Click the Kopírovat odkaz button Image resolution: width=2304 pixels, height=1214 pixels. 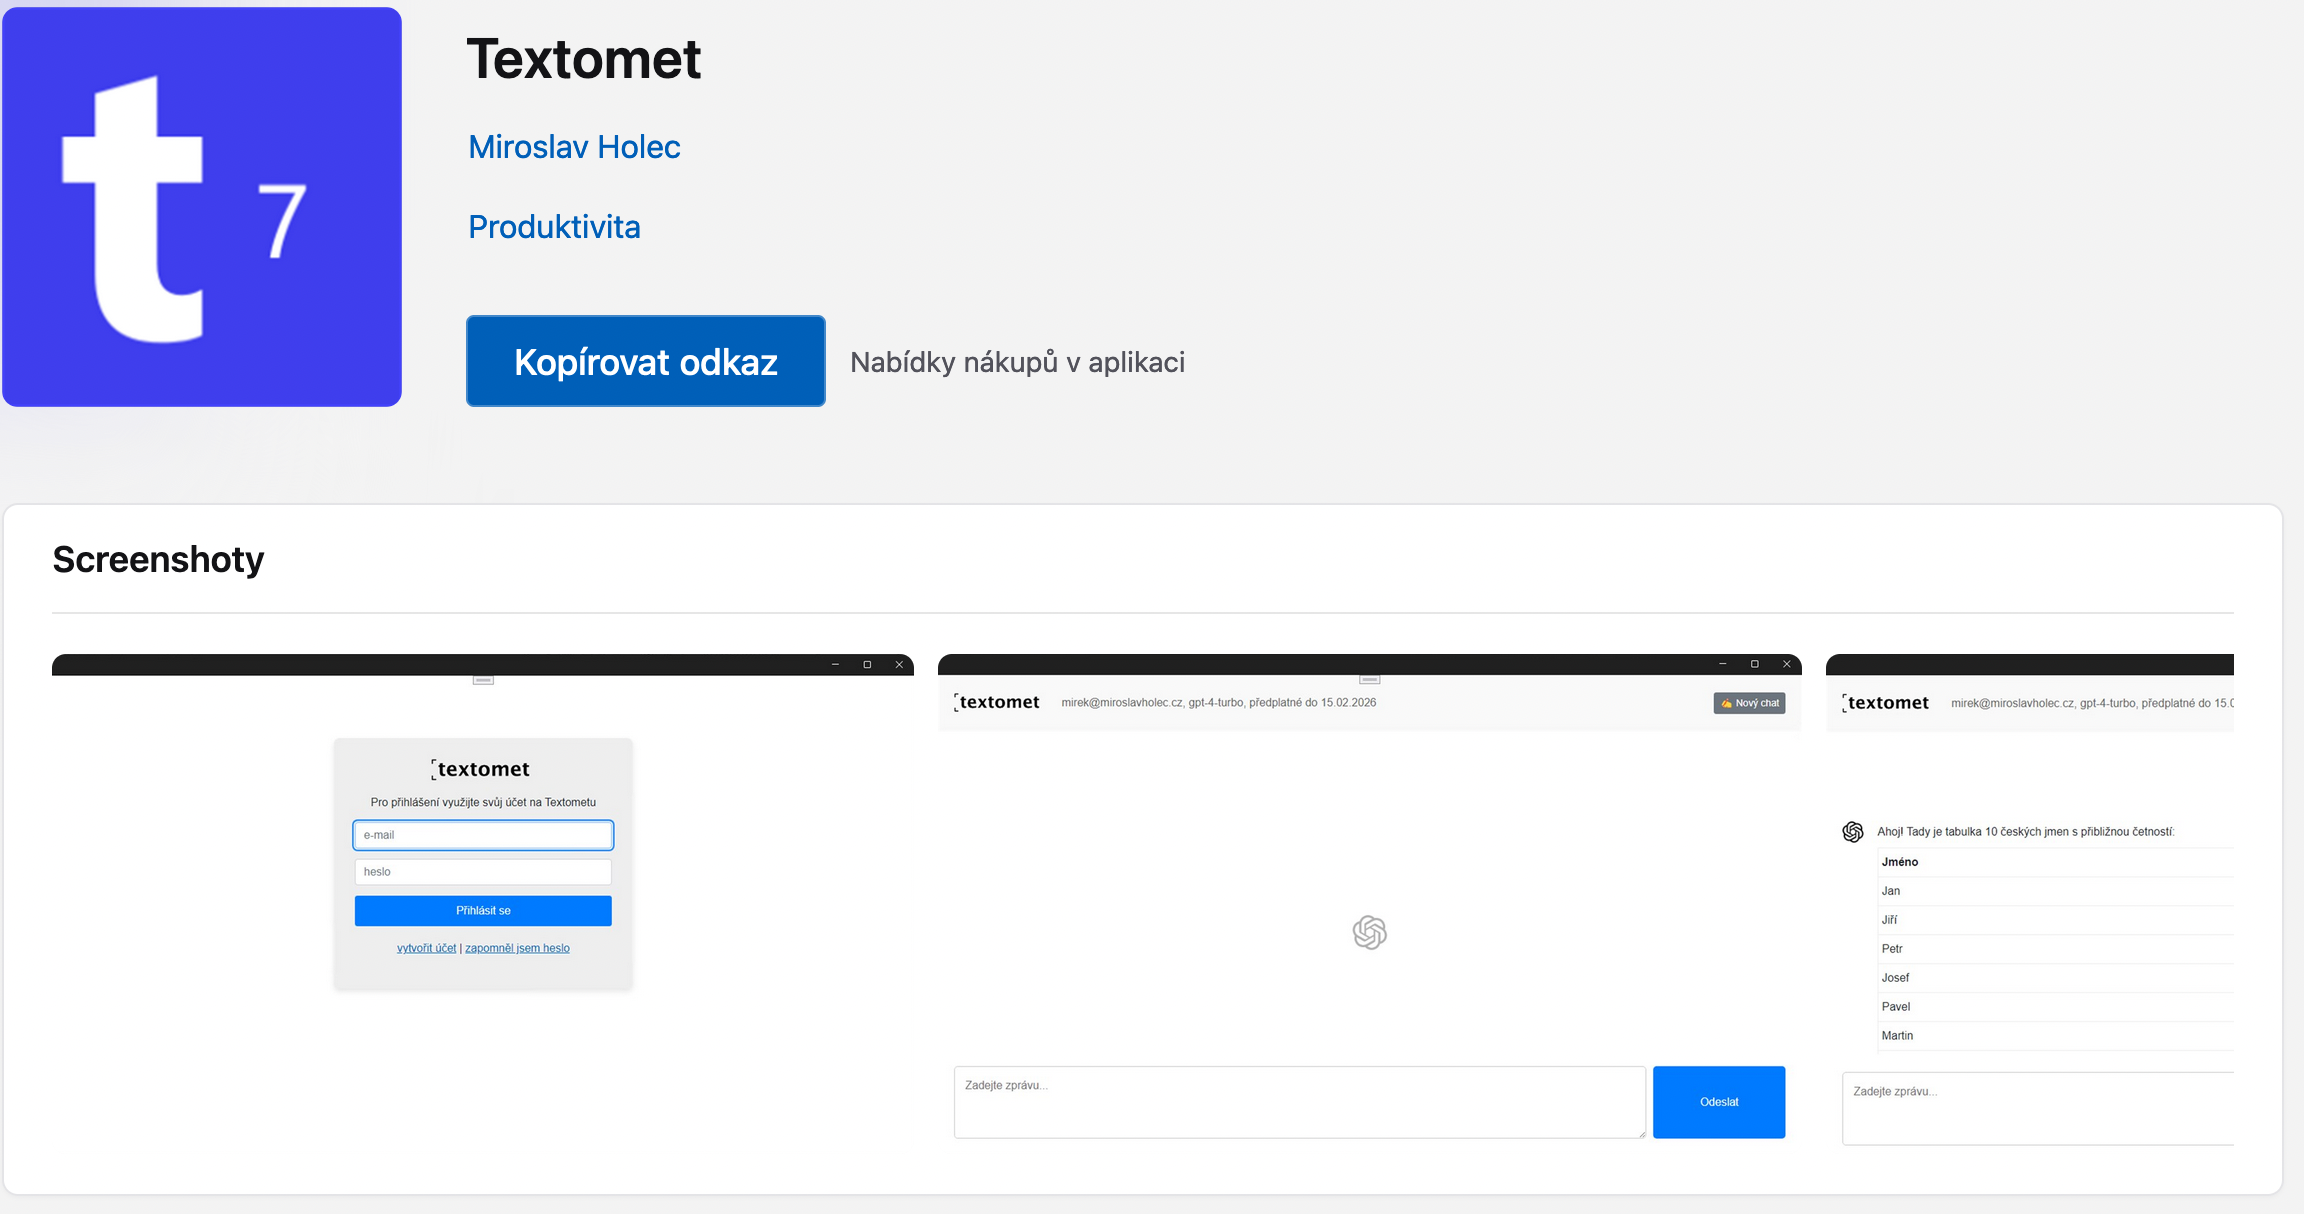(646, 361)
